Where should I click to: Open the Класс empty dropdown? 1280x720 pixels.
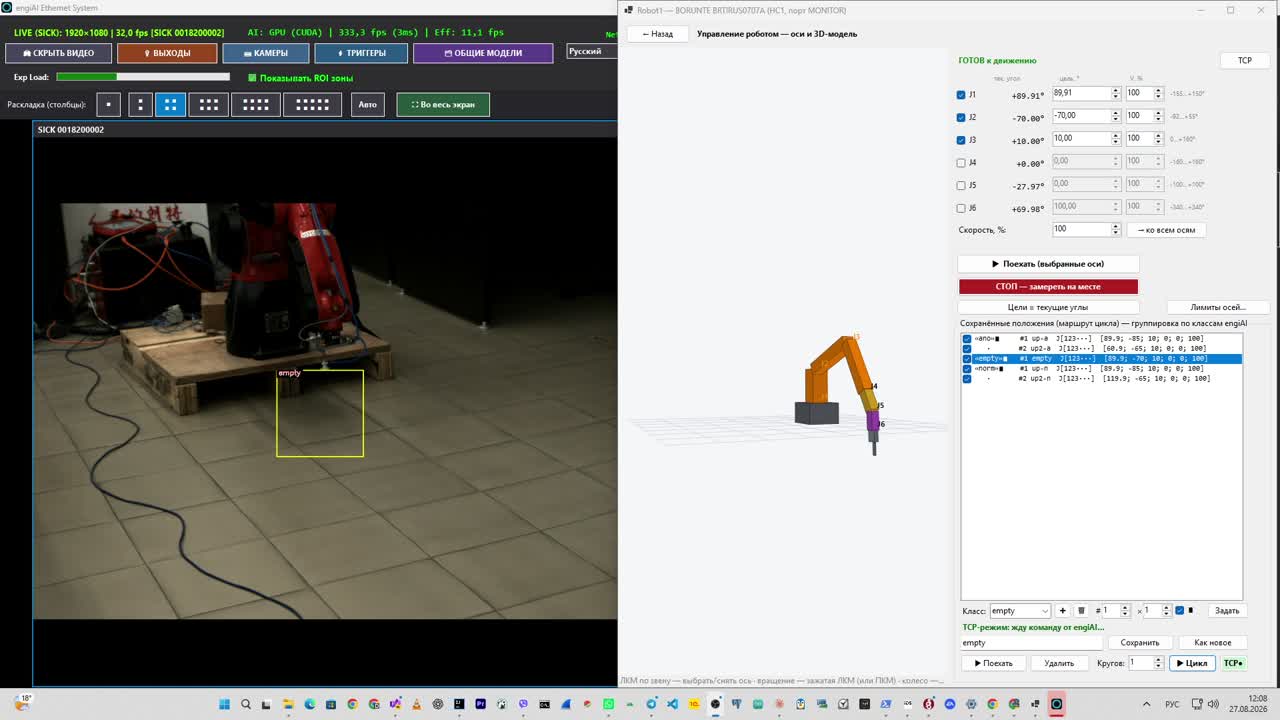click(x=1020, y=610)
